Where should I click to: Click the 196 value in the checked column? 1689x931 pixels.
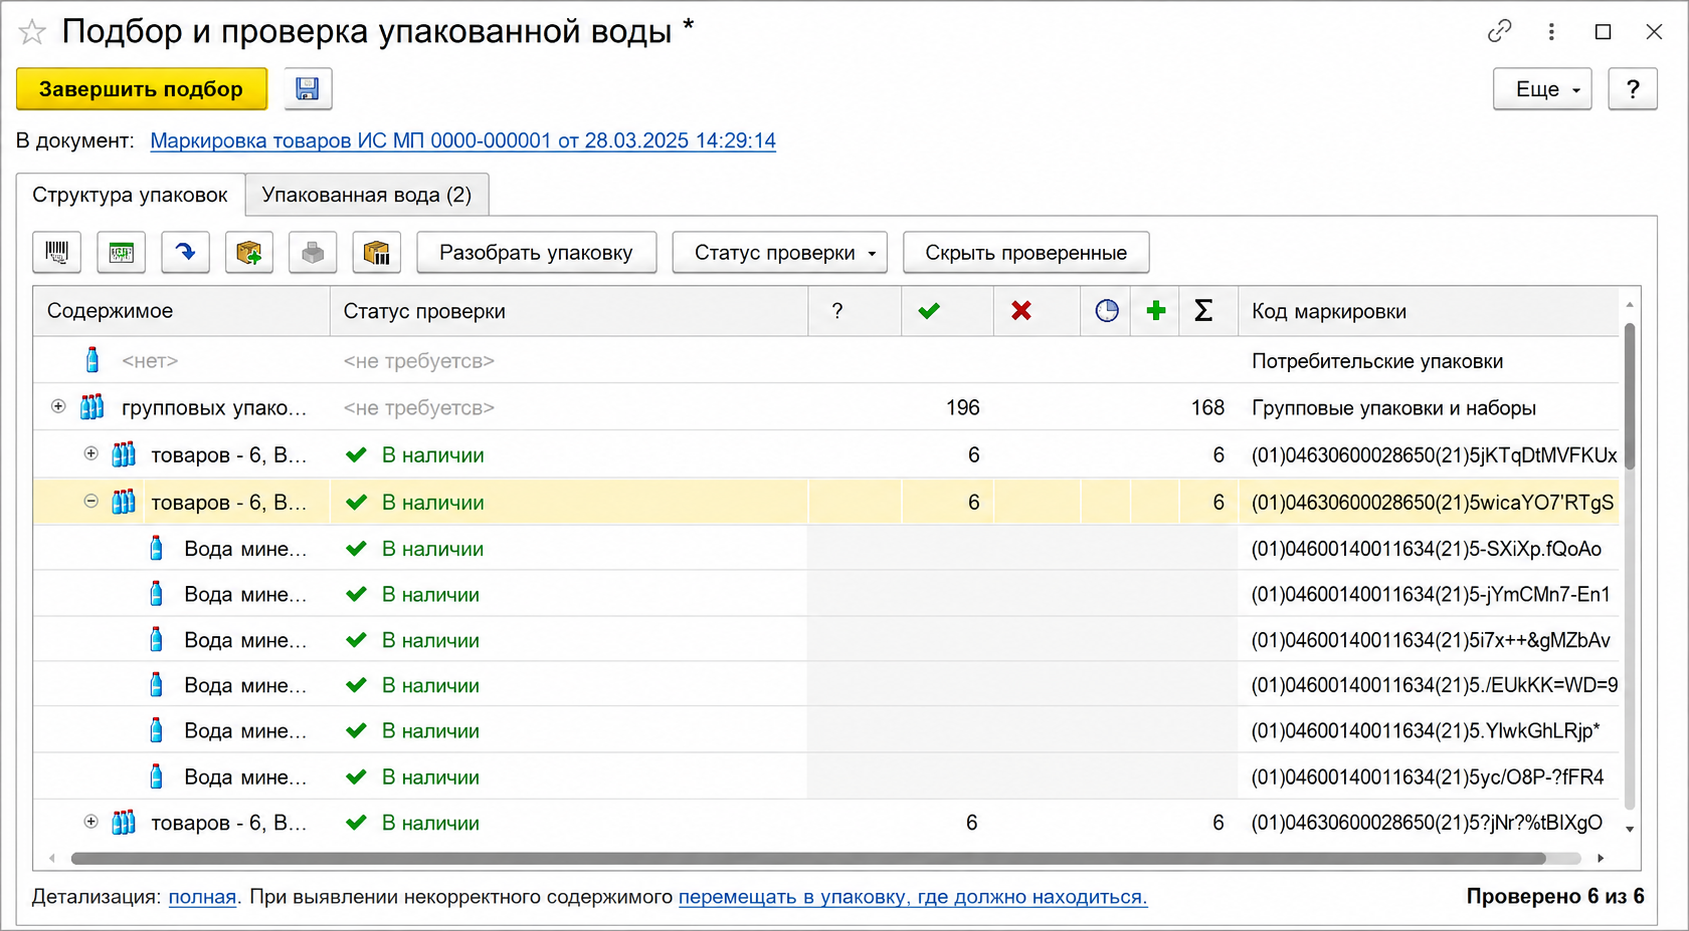coord(962,407)
